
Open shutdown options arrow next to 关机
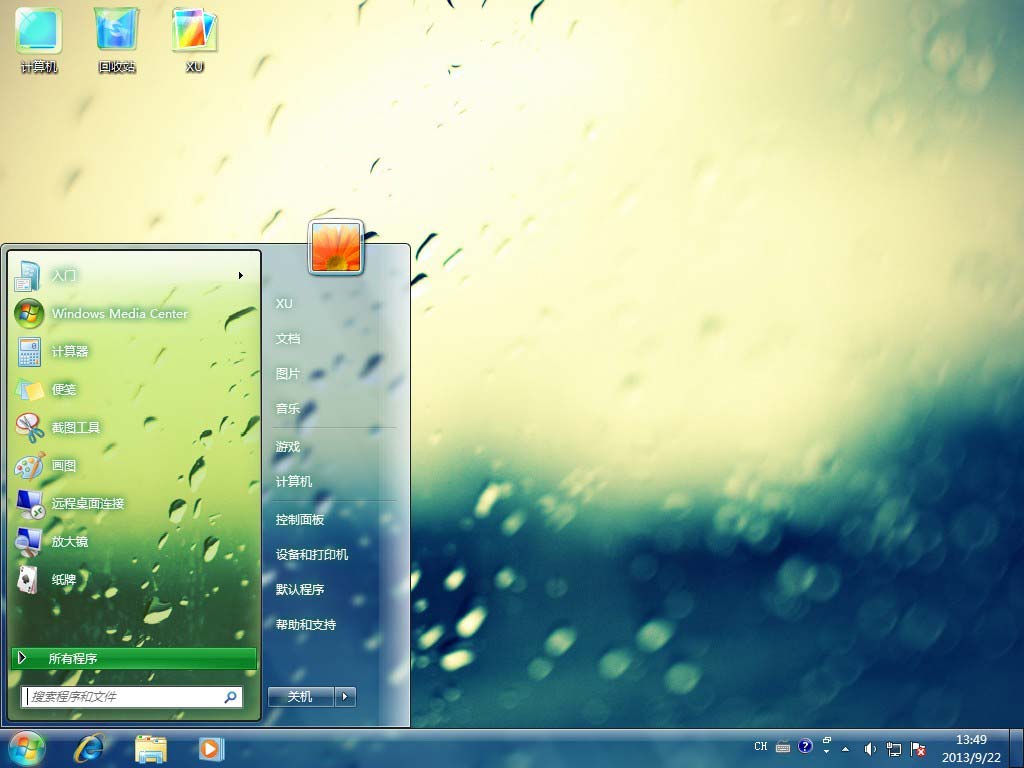345,697
